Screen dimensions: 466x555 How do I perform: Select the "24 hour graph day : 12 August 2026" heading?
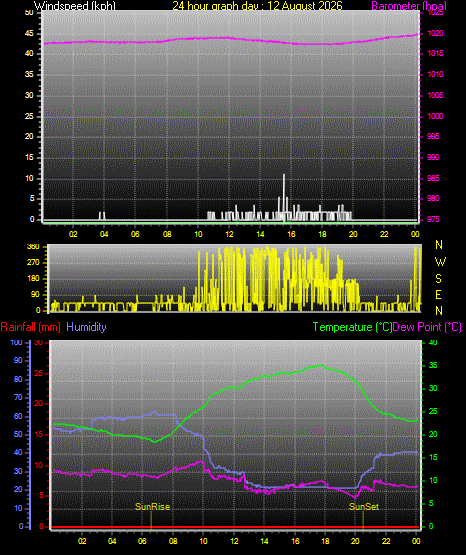coord(257,6)
